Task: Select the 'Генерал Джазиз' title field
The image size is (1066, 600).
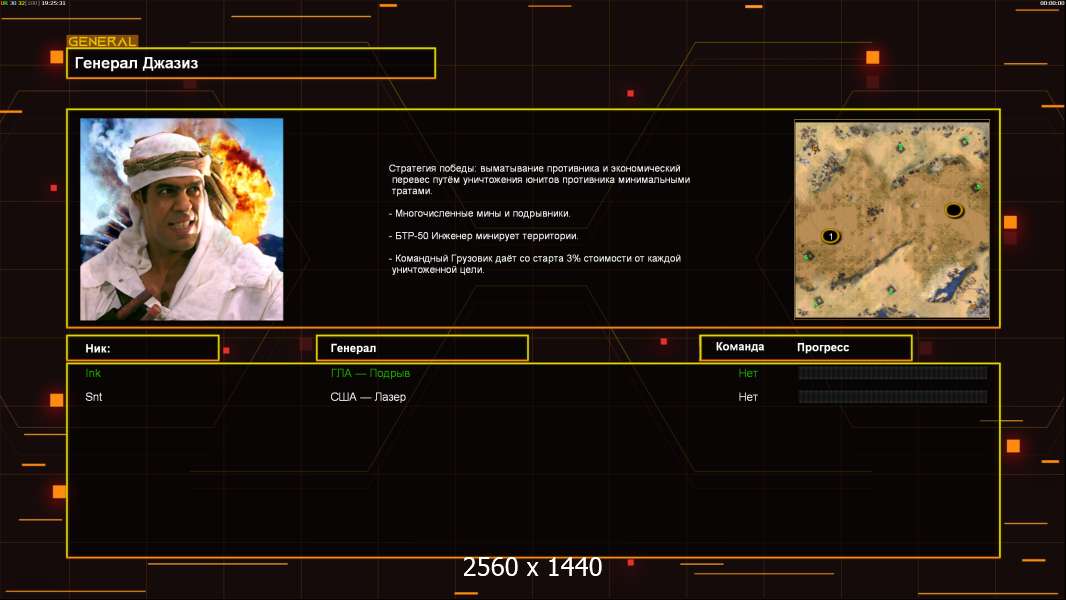Action: click(x=250, y=63)
